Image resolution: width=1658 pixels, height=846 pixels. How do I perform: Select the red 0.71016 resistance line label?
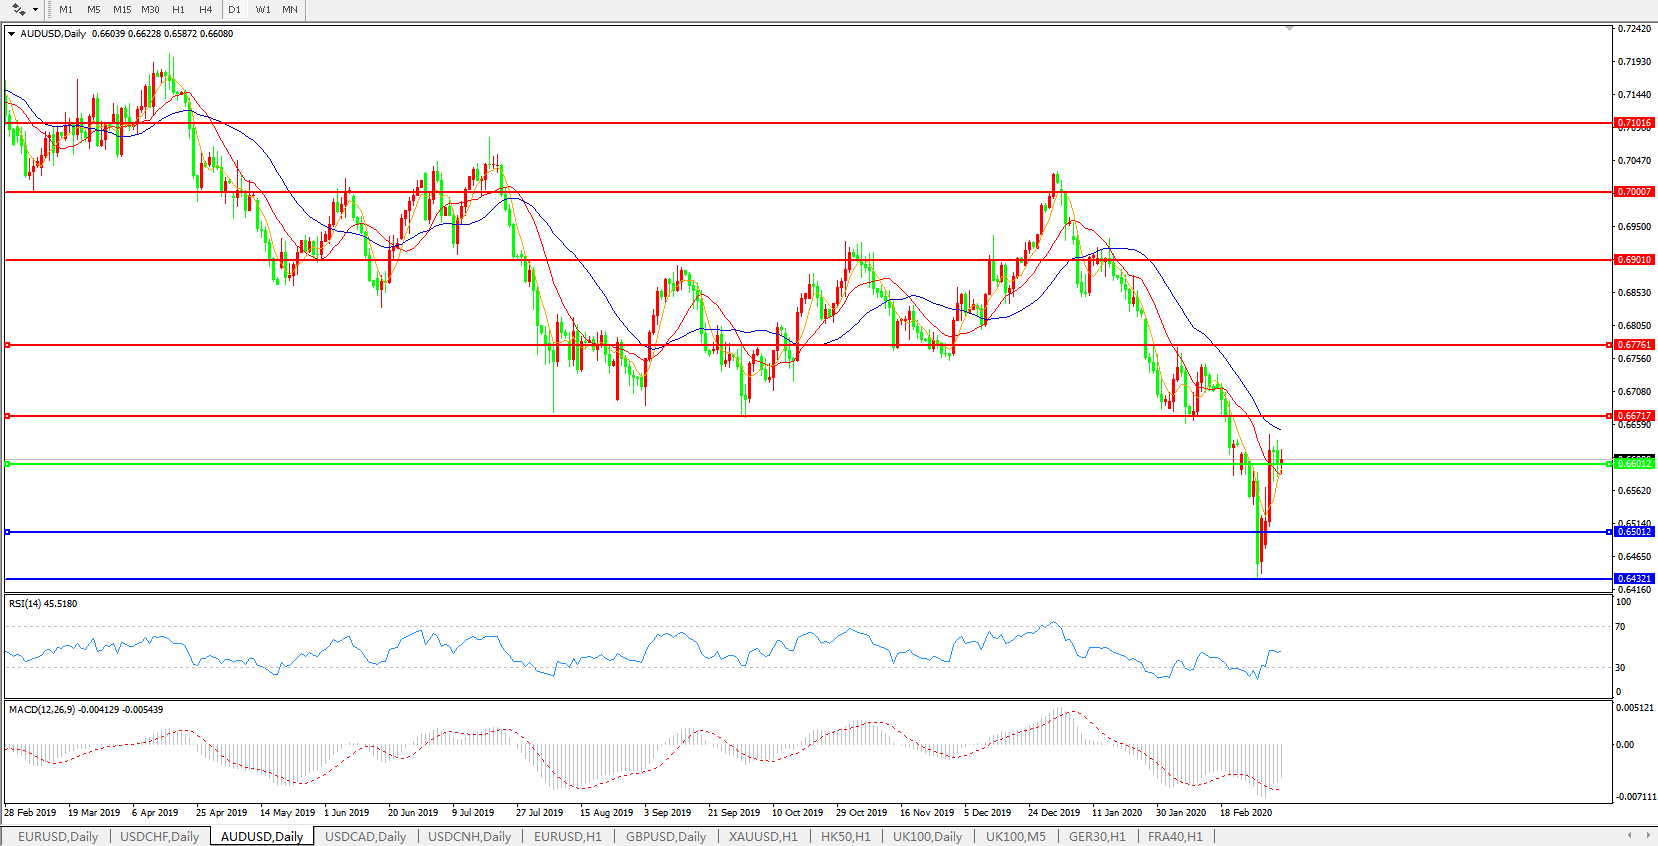pos(1635,123)
